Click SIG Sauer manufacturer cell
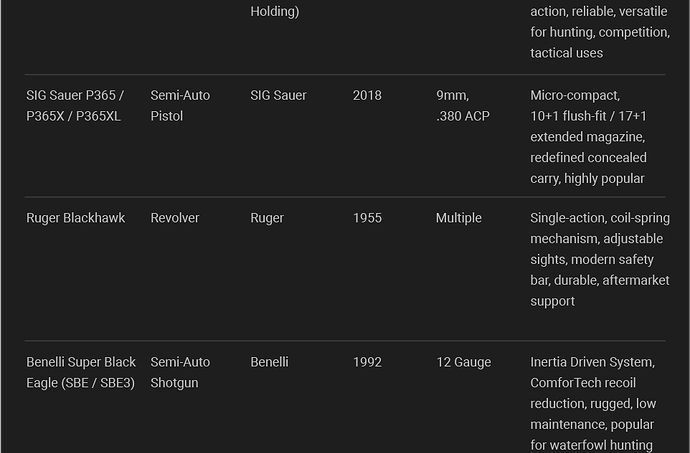Screen dimensions: 690x453 coord(278,95)
